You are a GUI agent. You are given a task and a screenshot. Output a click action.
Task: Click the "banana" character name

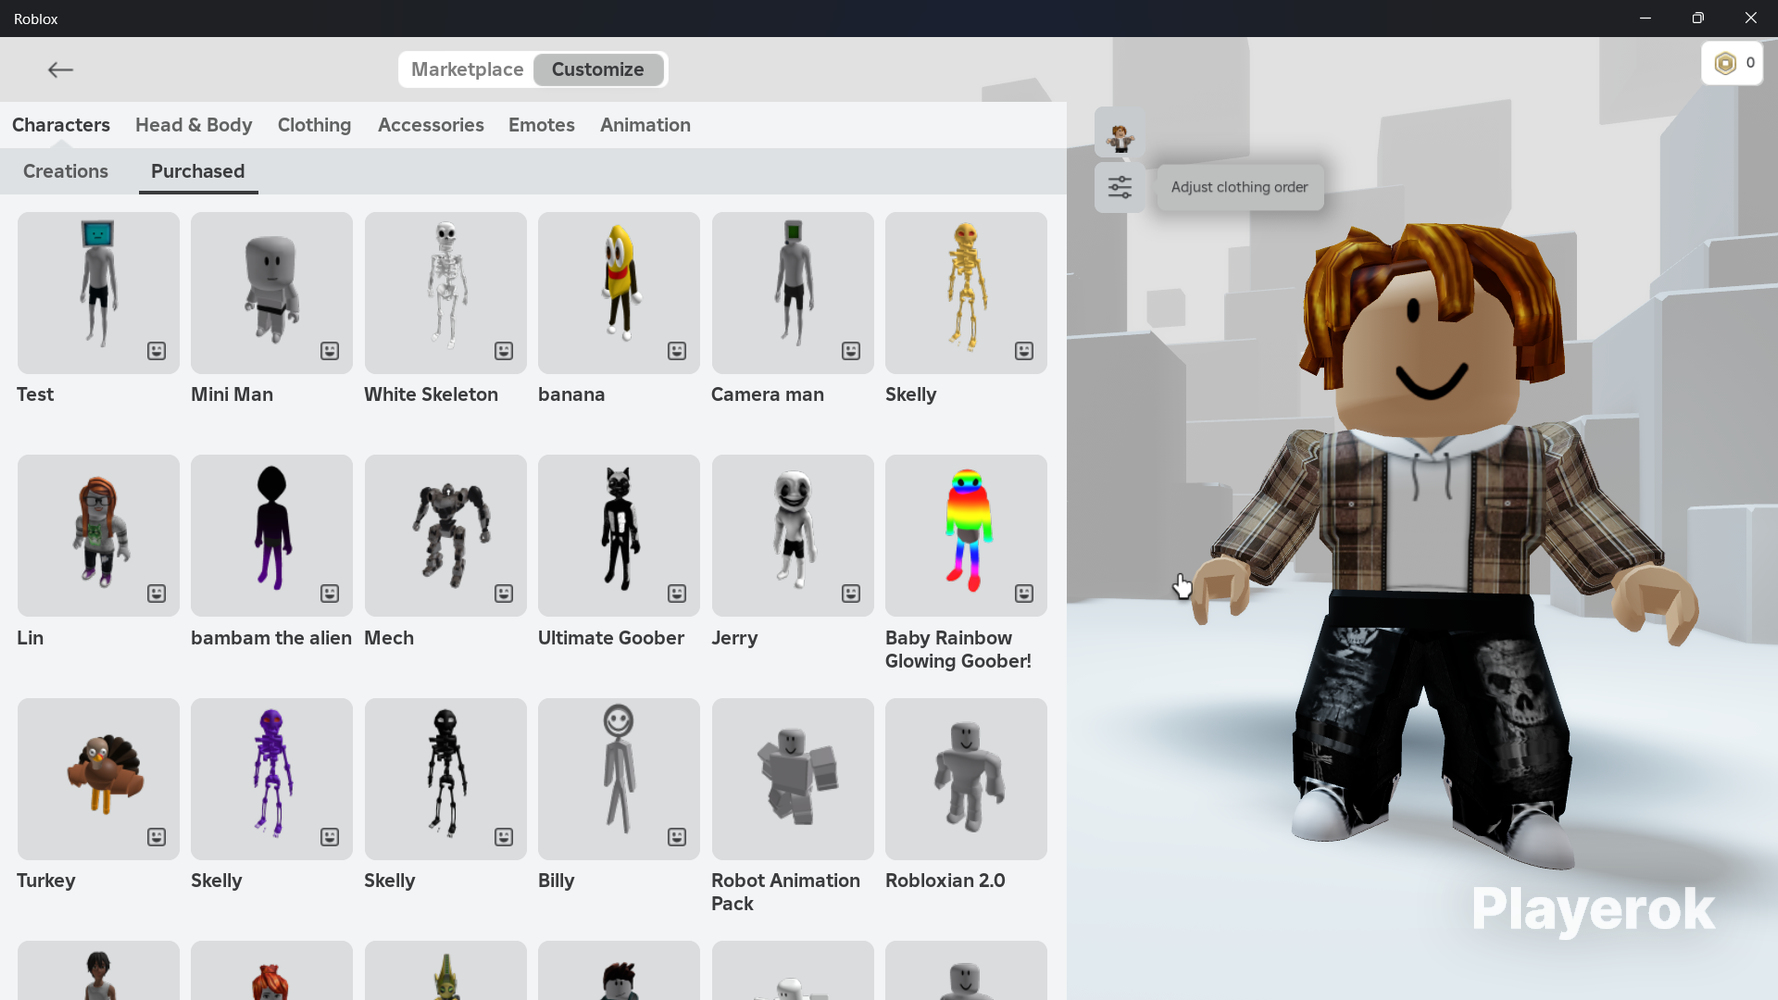(x=571, y=395)
